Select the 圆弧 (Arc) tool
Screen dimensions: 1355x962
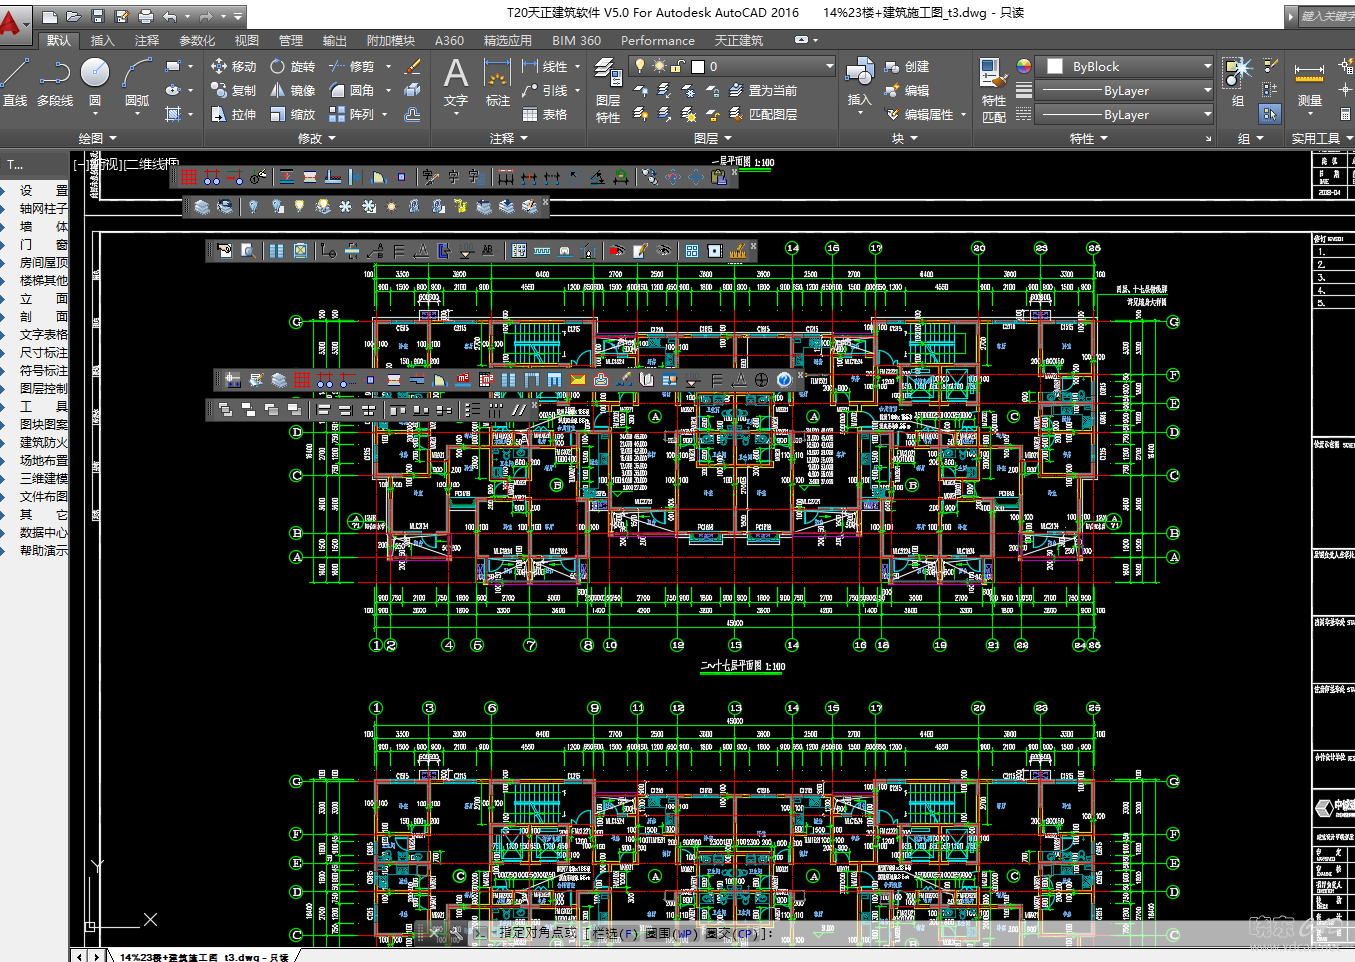click(137, 82)
